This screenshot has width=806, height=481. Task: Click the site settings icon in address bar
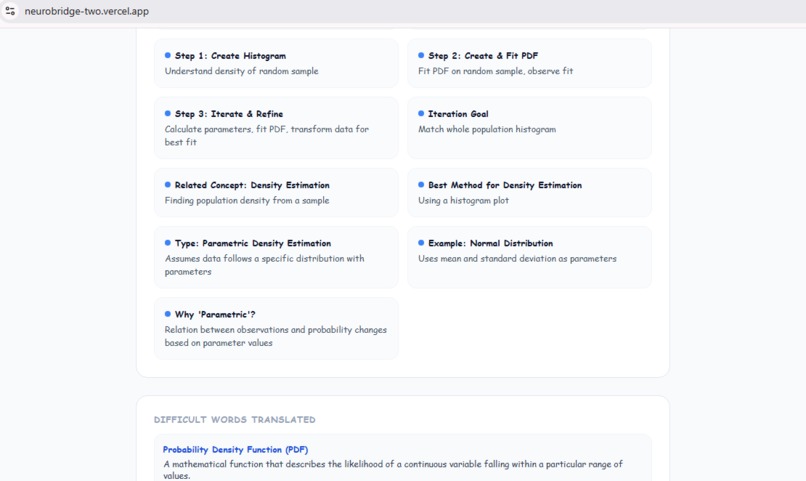10,11
